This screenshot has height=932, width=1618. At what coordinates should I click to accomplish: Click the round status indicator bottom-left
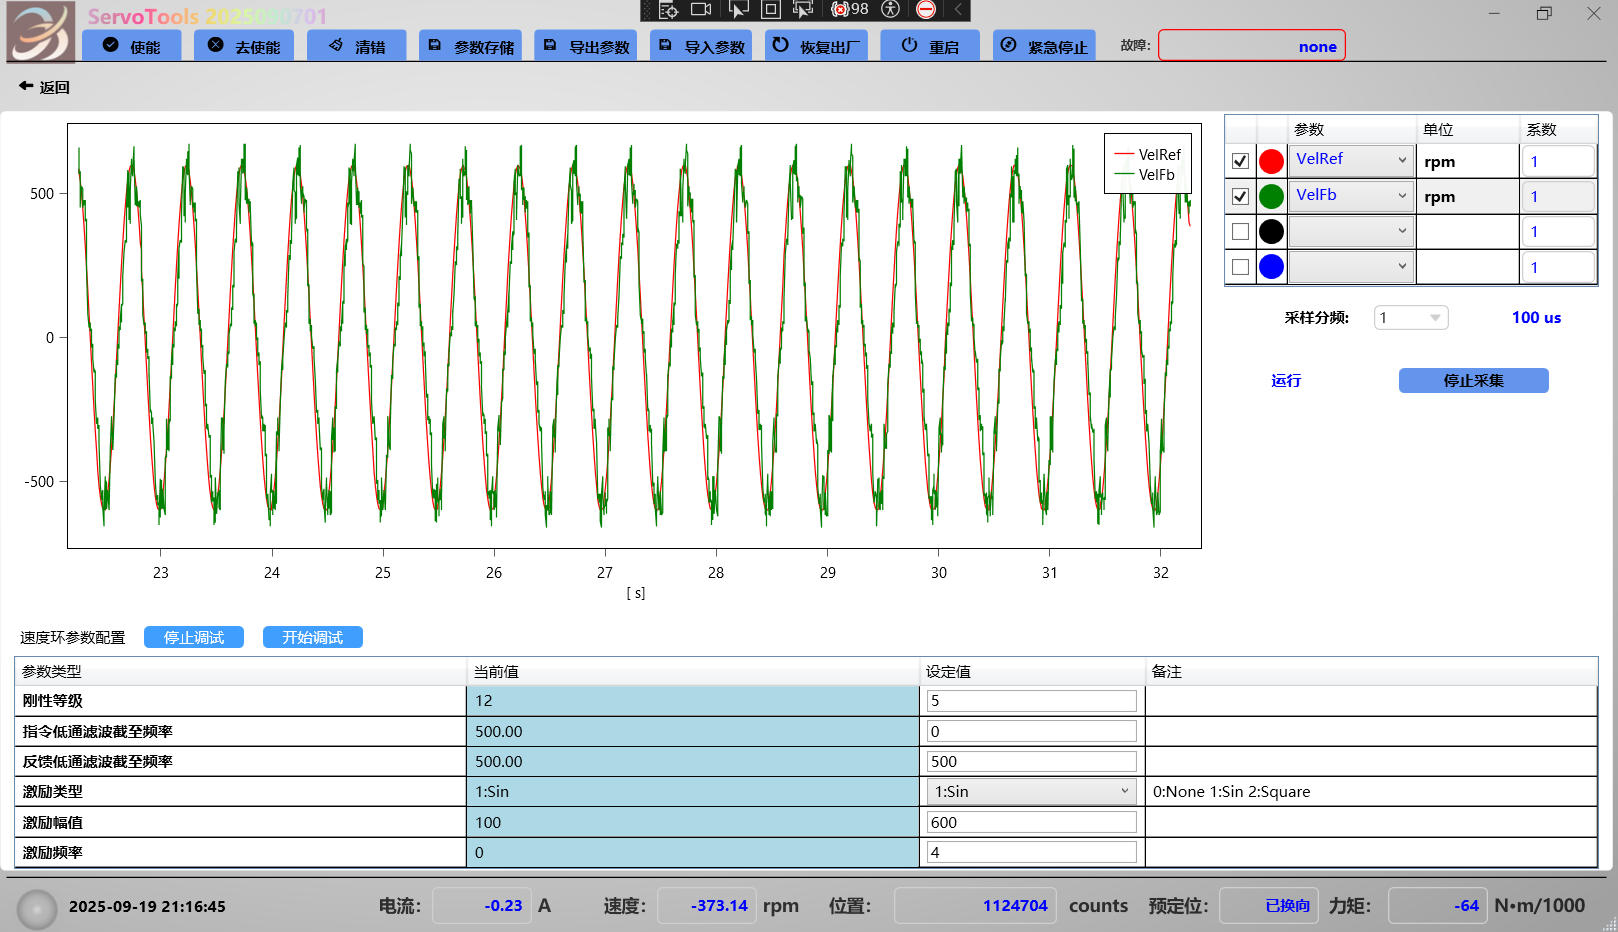click(x=37, y=909)
